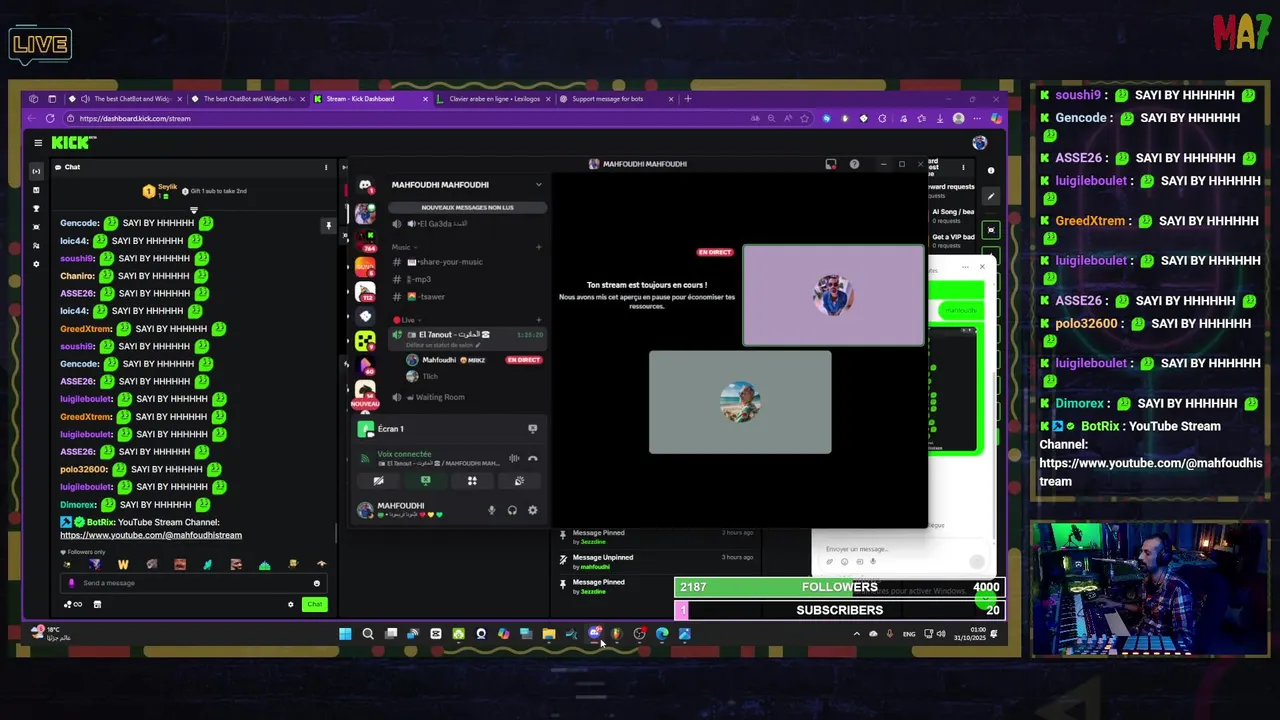Reload the Kick dashboard page

(x=50, y=118)
